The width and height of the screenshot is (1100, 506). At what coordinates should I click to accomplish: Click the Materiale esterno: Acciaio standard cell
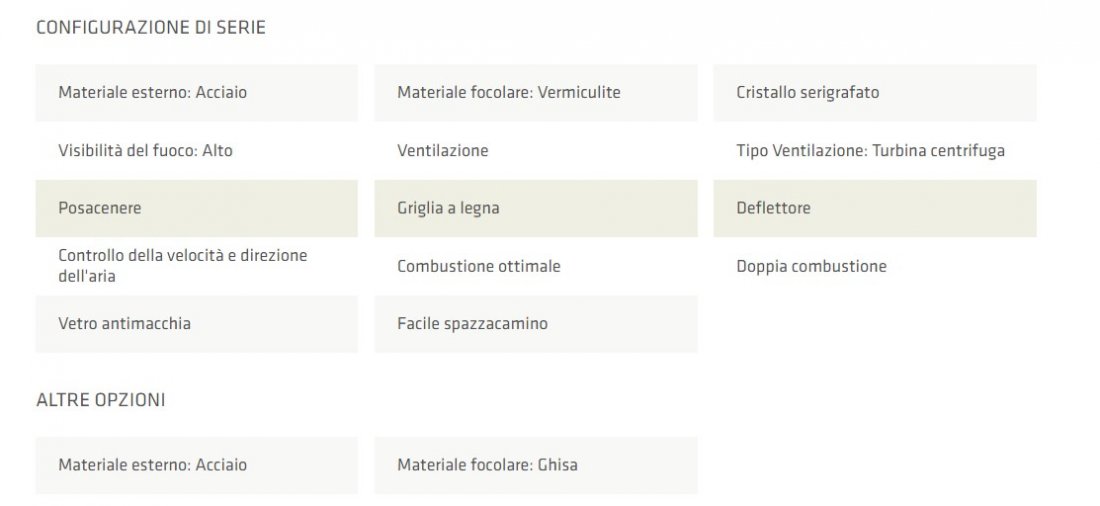coord(196,93)
